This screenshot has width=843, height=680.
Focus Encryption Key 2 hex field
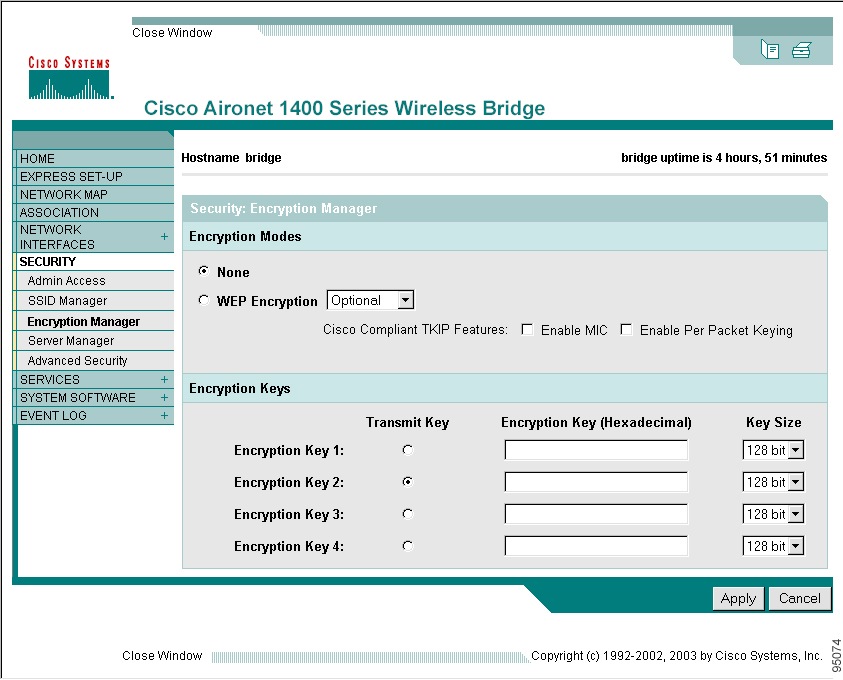(x=596, y=482)
